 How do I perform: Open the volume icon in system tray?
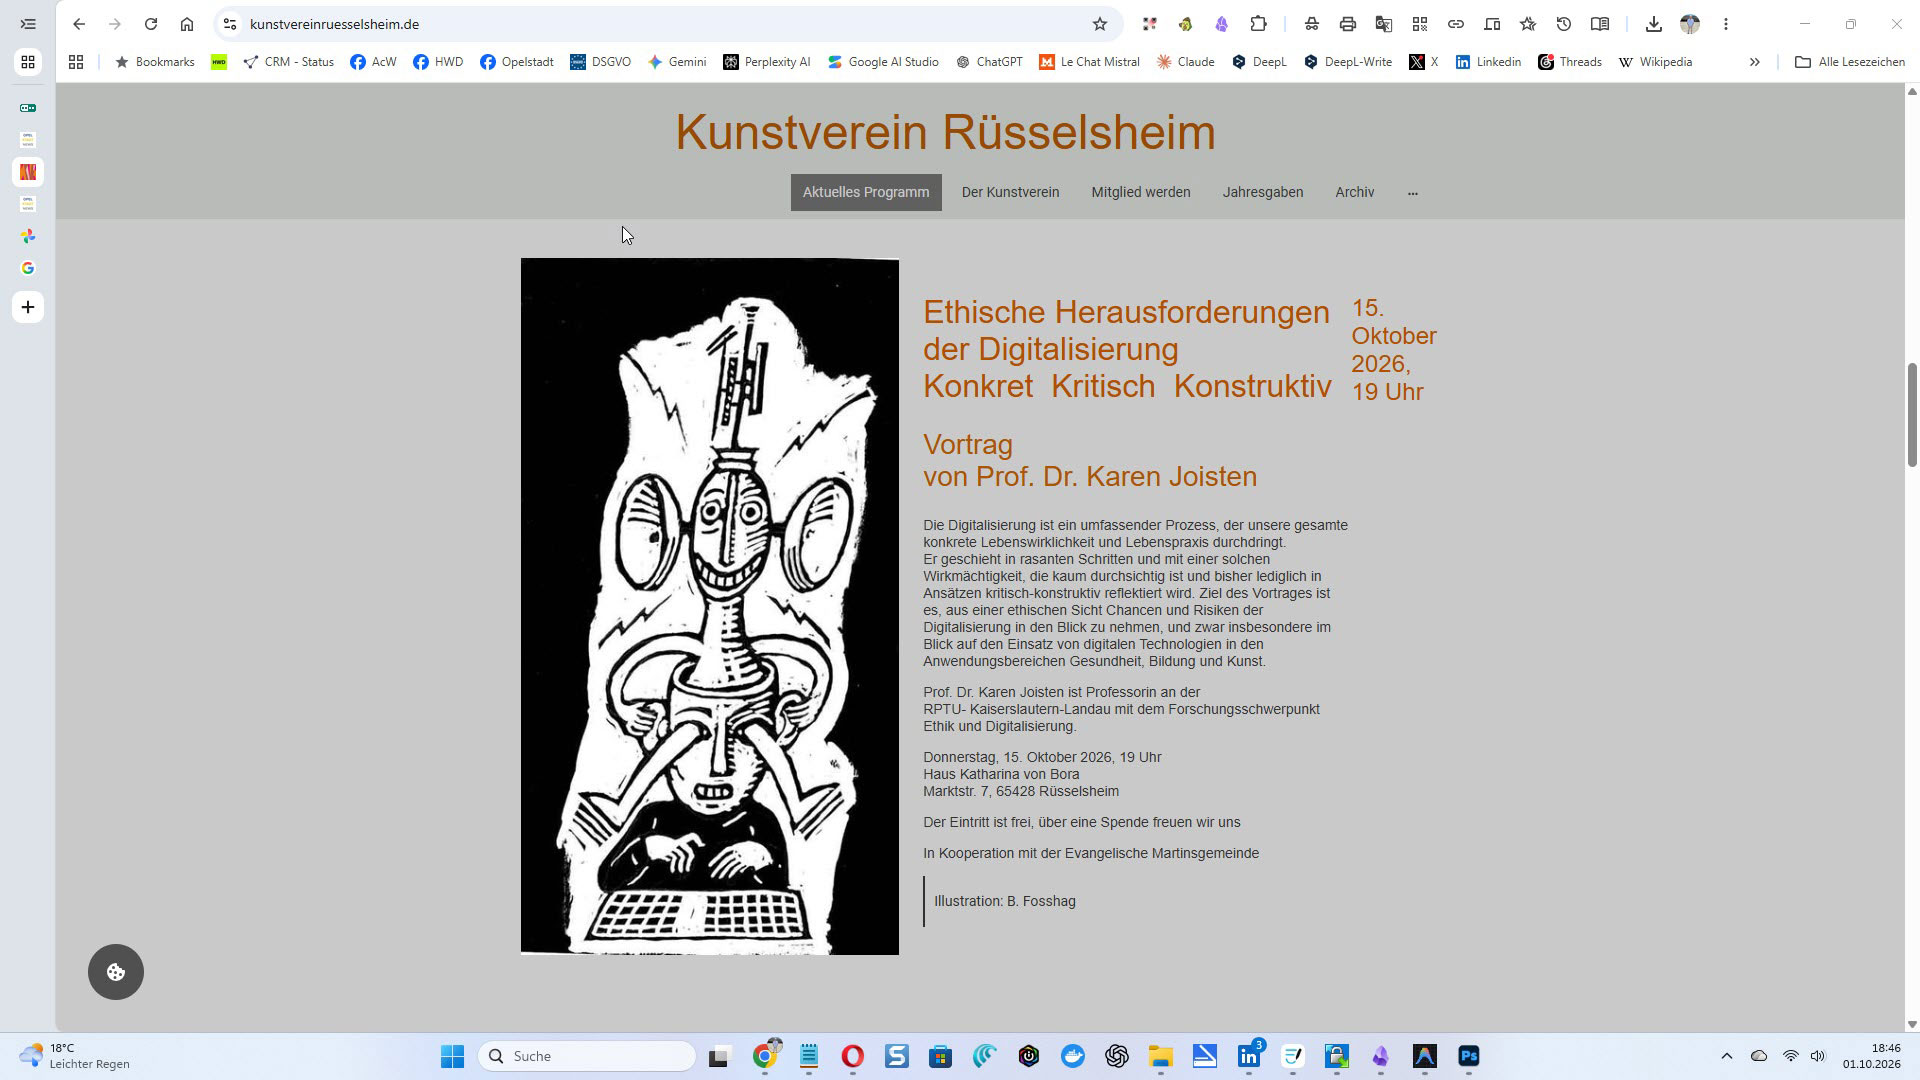(x=1818, y=1056)
